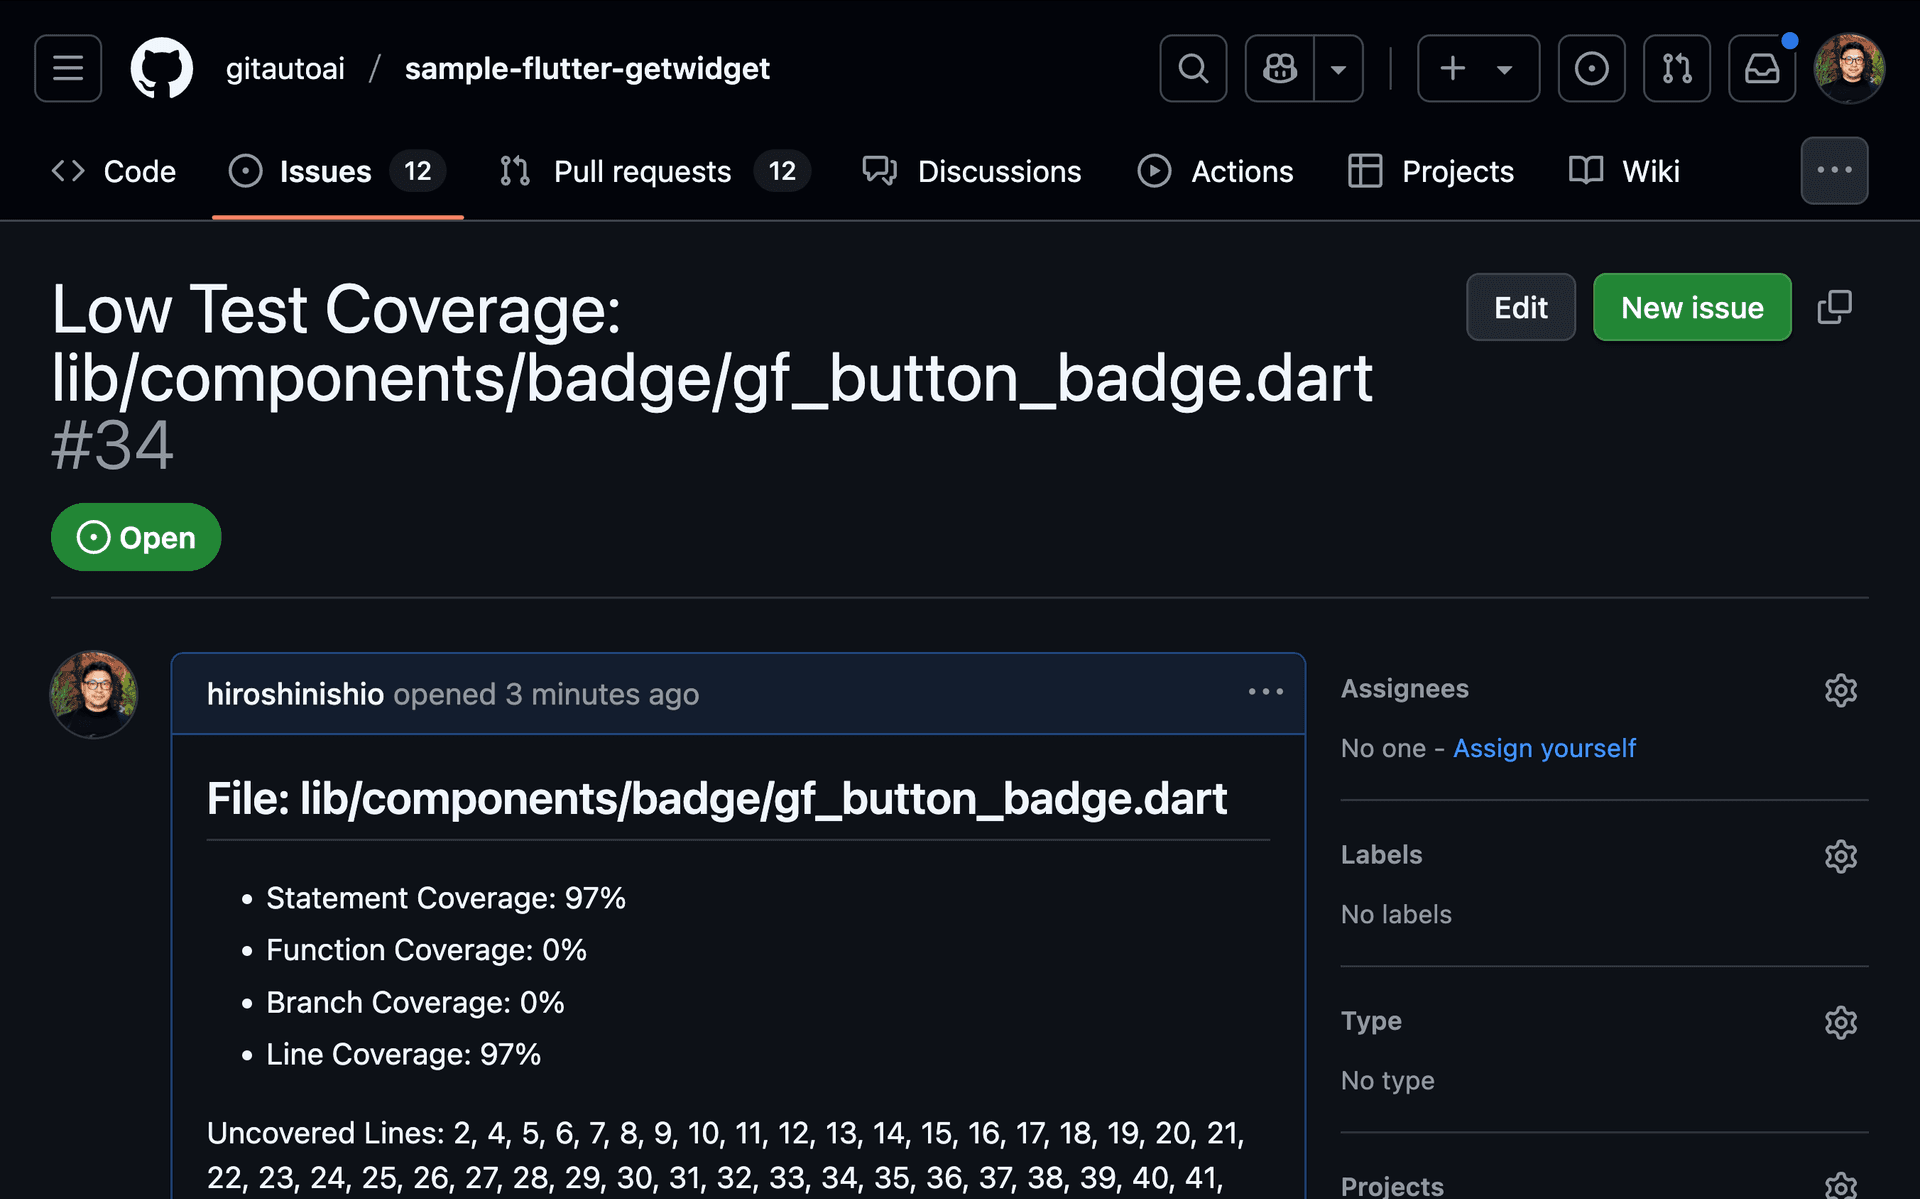The width and height of the screenshot is (1920, 1199).
Task: Open Type settings gear
Action: [x=1841, y=1022]
